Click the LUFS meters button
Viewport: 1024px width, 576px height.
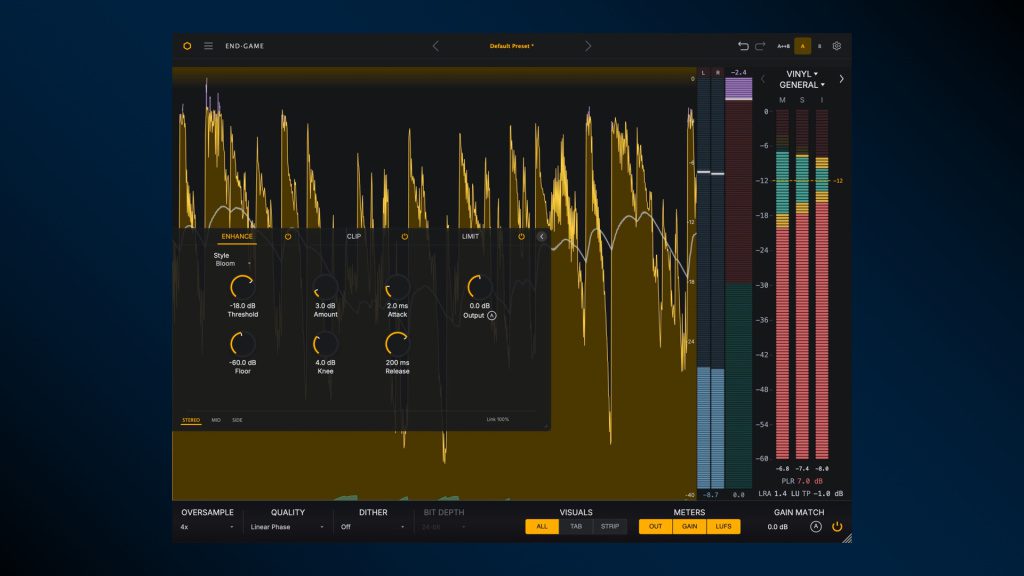pos(723,526)
